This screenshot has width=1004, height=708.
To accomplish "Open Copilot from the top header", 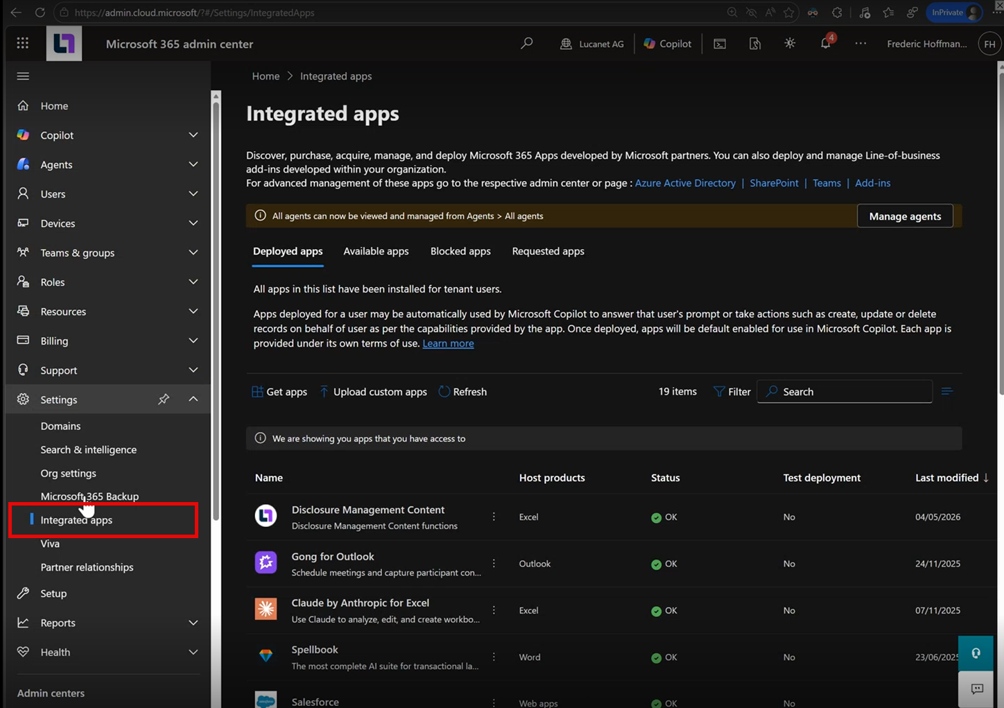I will tap(667, 44).
